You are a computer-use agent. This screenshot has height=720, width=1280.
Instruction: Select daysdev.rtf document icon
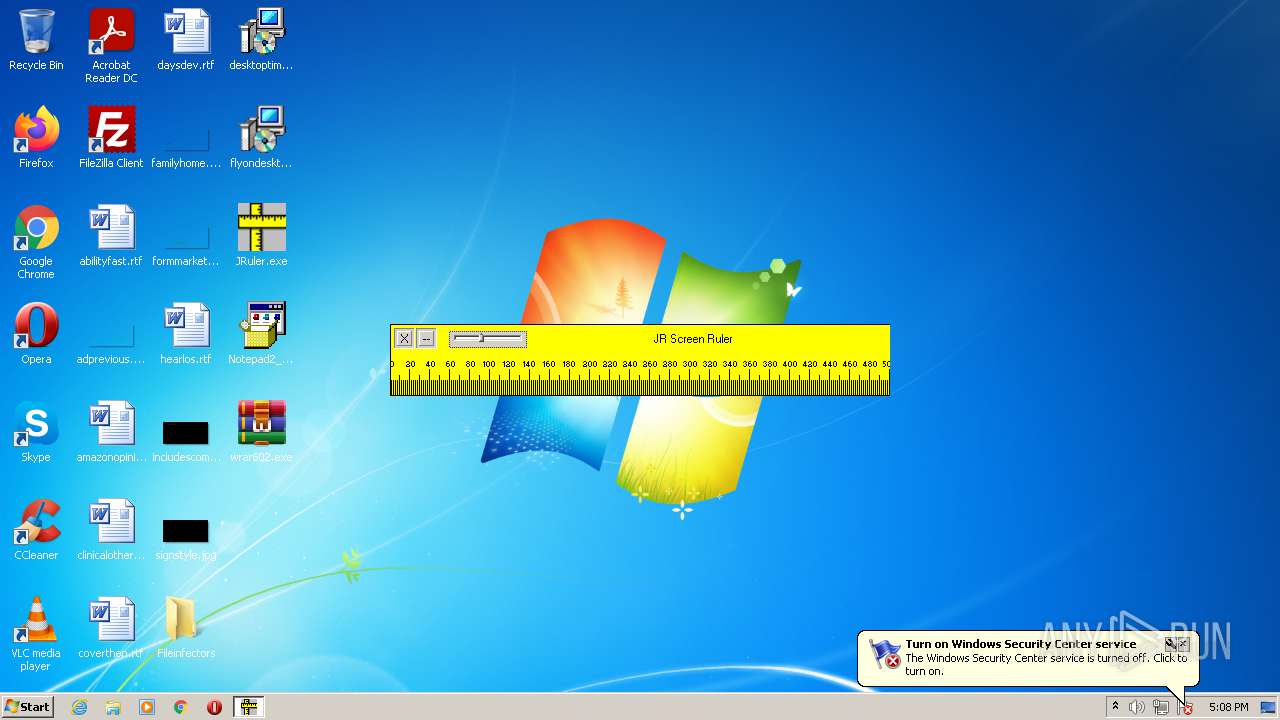coord(186,41)
